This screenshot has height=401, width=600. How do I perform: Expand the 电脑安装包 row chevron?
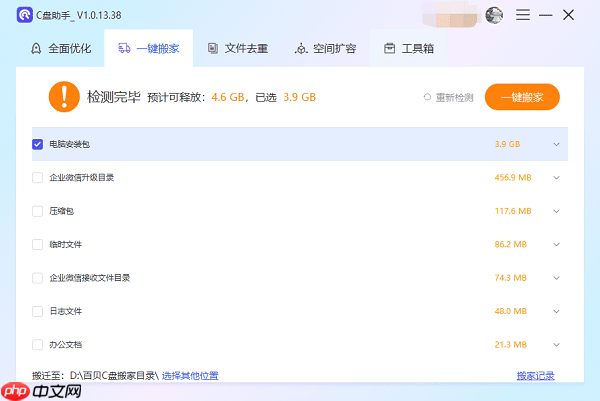click(x=556, y=144)
